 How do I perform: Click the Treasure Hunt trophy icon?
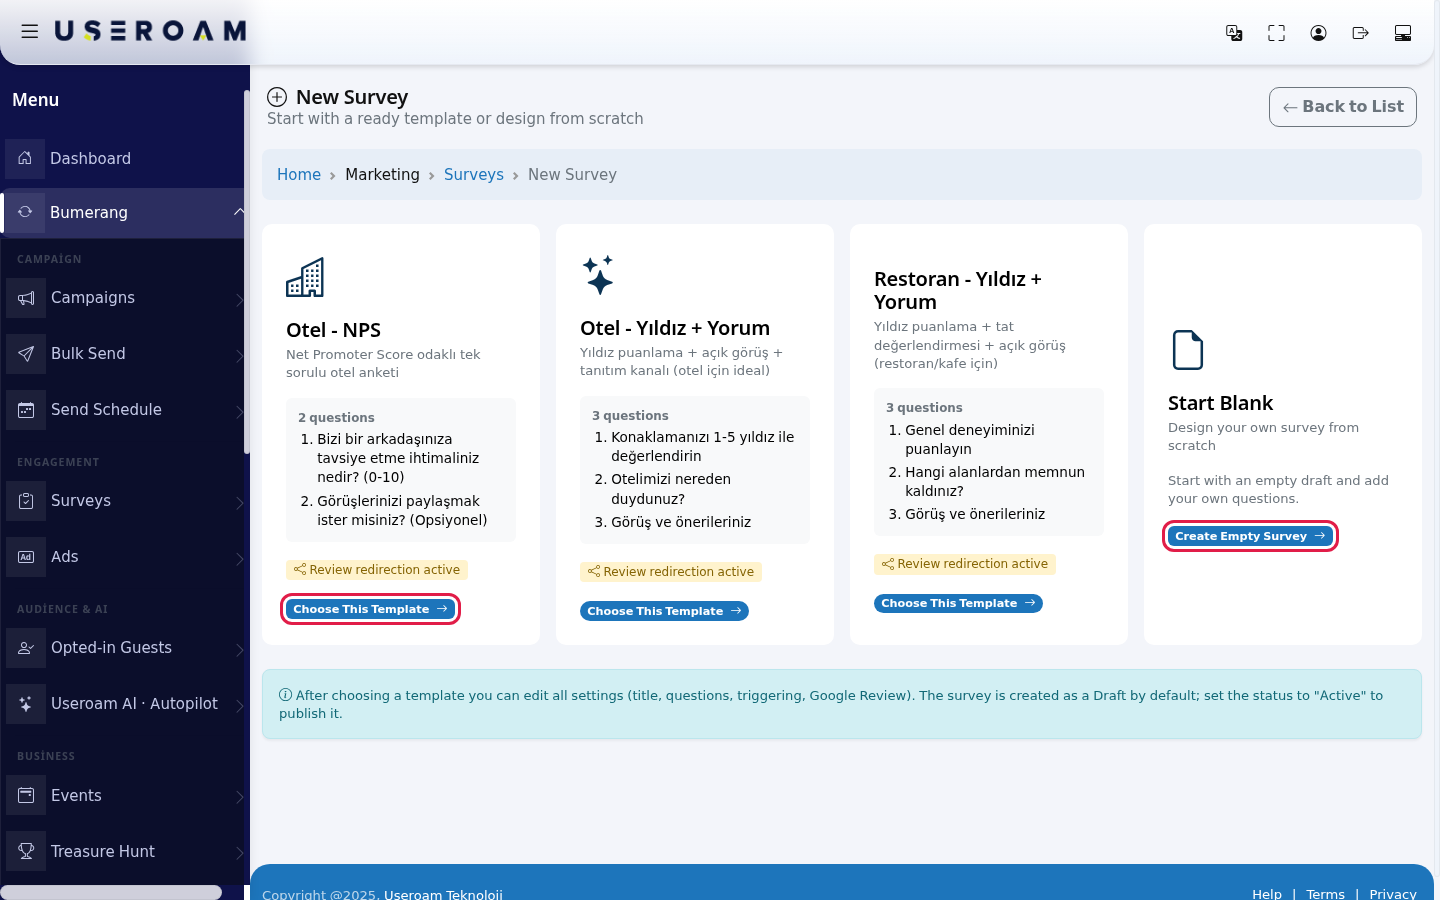click(26, 852)
